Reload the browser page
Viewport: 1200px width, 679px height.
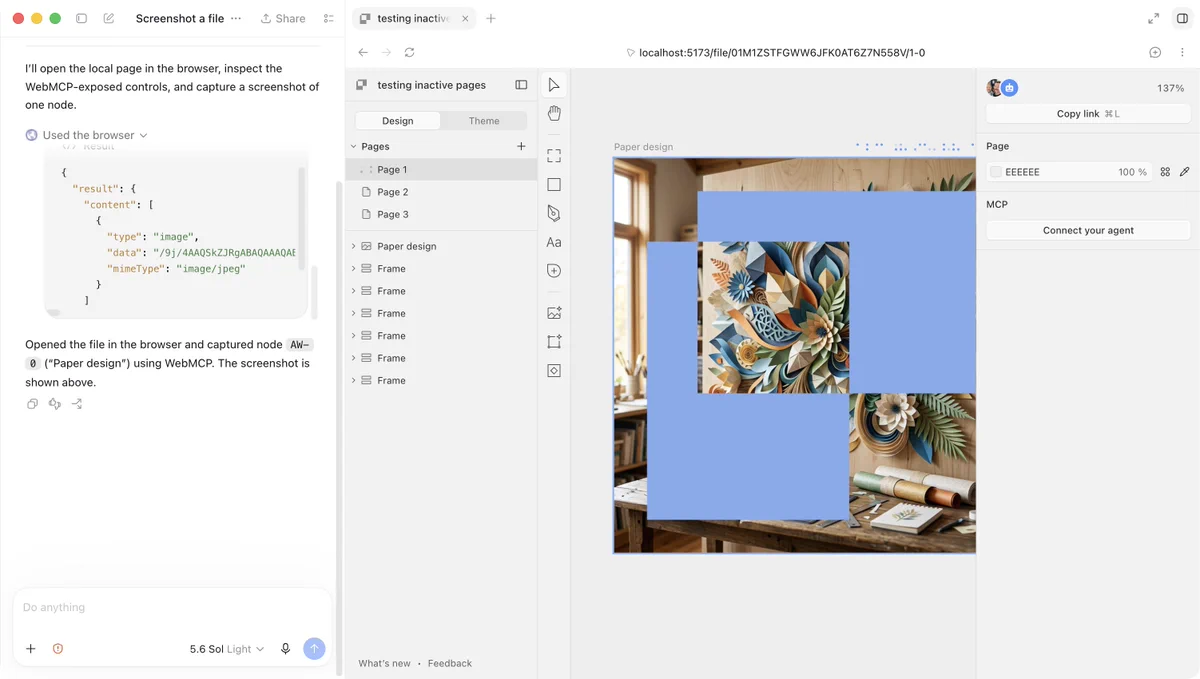409,52
